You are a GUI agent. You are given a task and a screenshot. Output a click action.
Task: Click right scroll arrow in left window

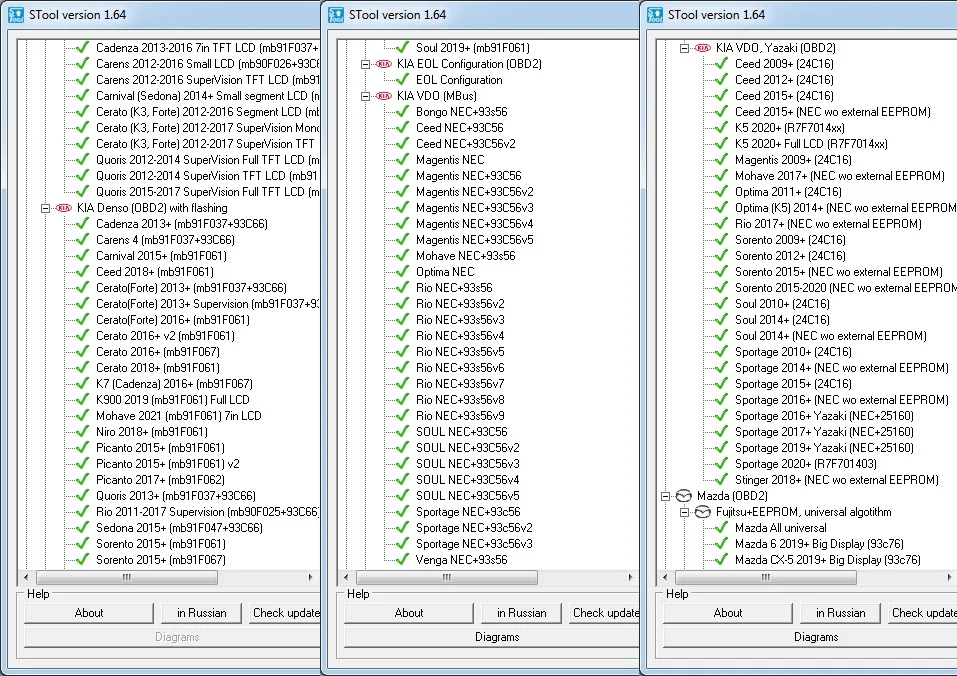(x=311, y=577)
